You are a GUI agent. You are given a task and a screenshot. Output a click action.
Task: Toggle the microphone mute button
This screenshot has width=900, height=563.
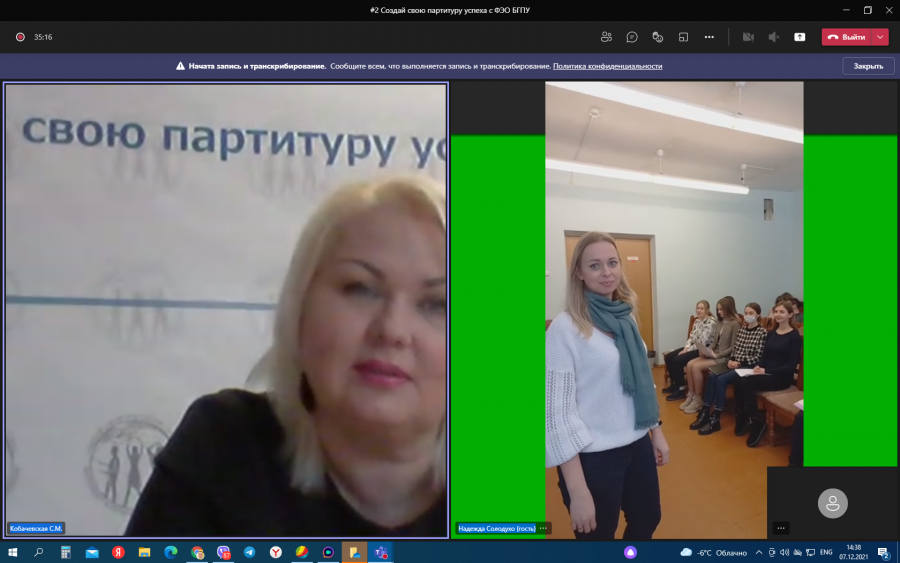pos(774,37)
